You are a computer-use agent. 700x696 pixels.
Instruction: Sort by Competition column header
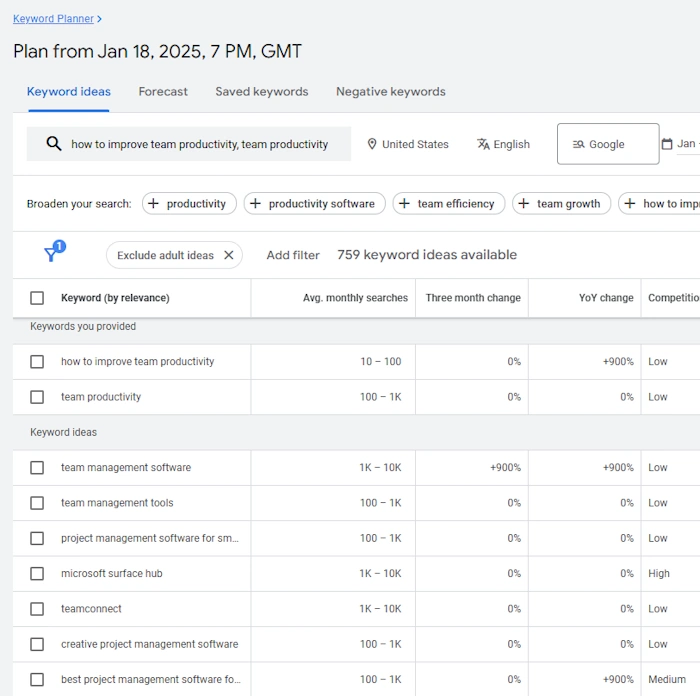pyautogui.click(x=674, y=298)
